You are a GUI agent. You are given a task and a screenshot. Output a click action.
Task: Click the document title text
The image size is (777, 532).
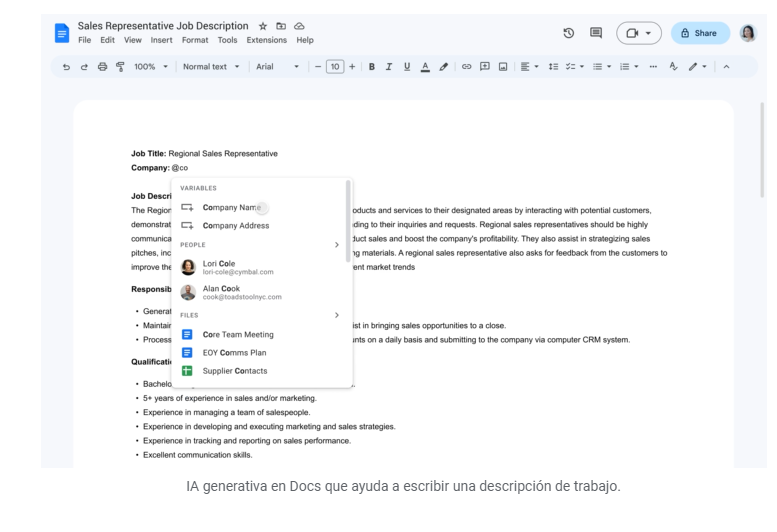(163, 26)
